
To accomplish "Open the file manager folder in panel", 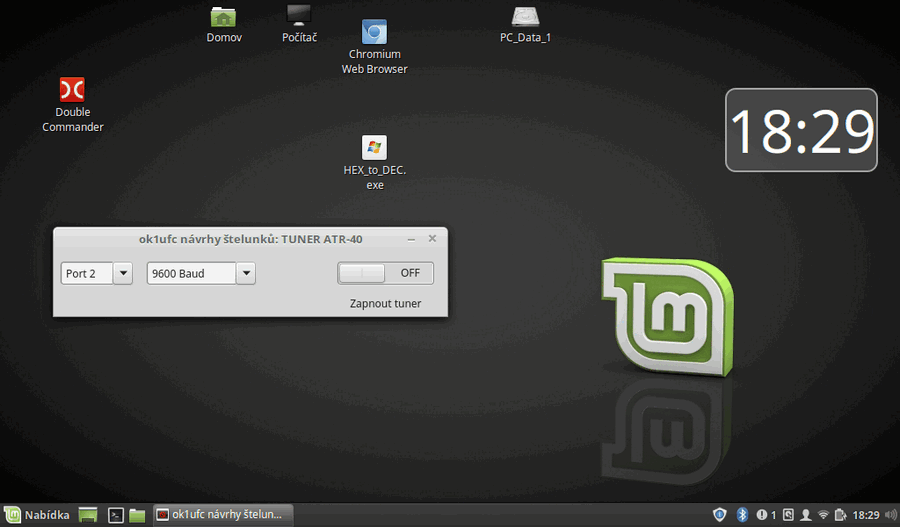I will point(137,515).
